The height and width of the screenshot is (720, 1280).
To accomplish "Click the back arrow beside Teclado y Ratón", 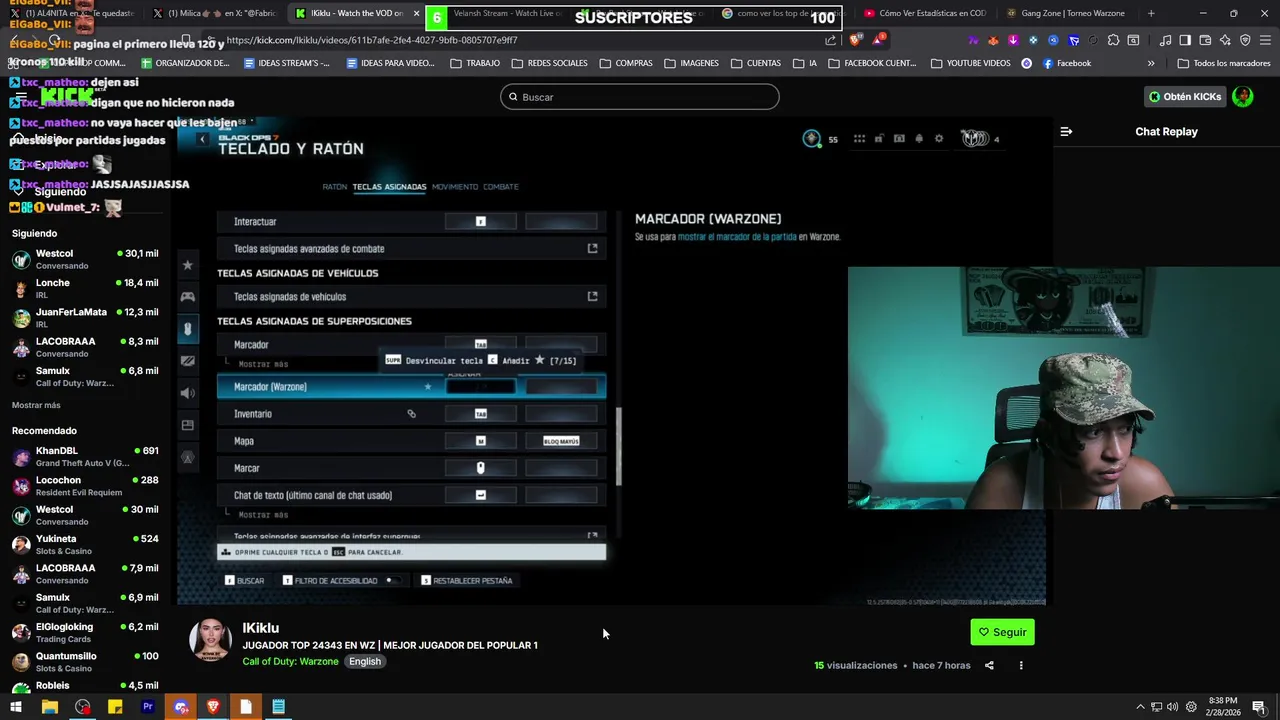I will click(x=202, y=139).
